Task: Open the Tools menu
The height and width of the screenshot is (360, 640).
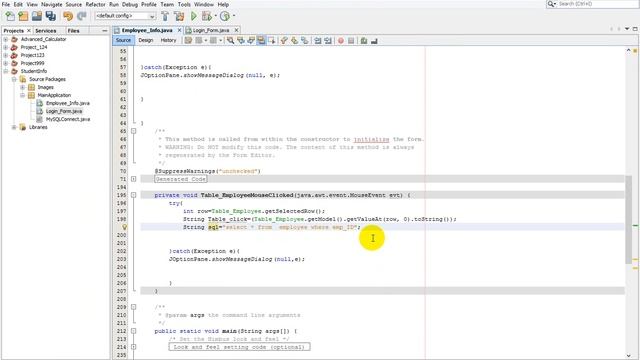Action: click(x=184, y=4)
